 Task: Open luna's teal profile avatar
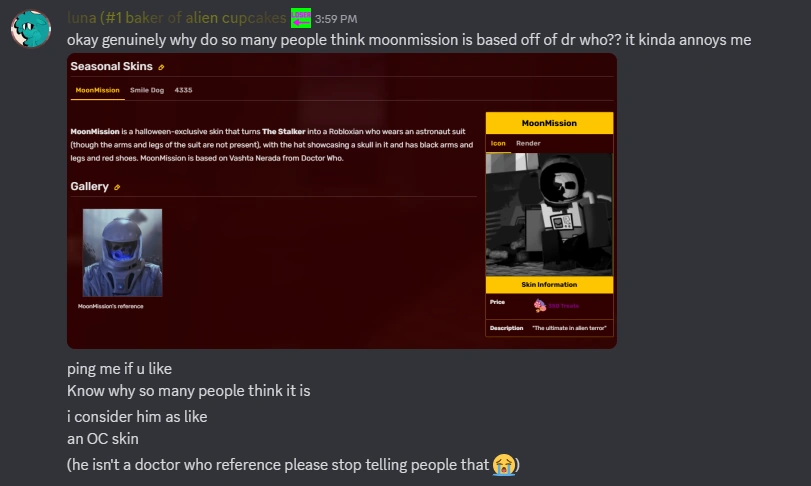(x=31, y=29)
